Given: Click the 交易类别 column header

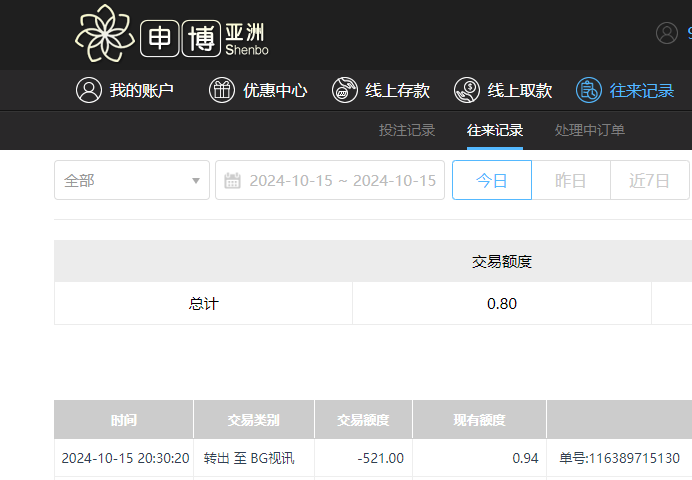Looking at the screenshot, I should 254,420.
